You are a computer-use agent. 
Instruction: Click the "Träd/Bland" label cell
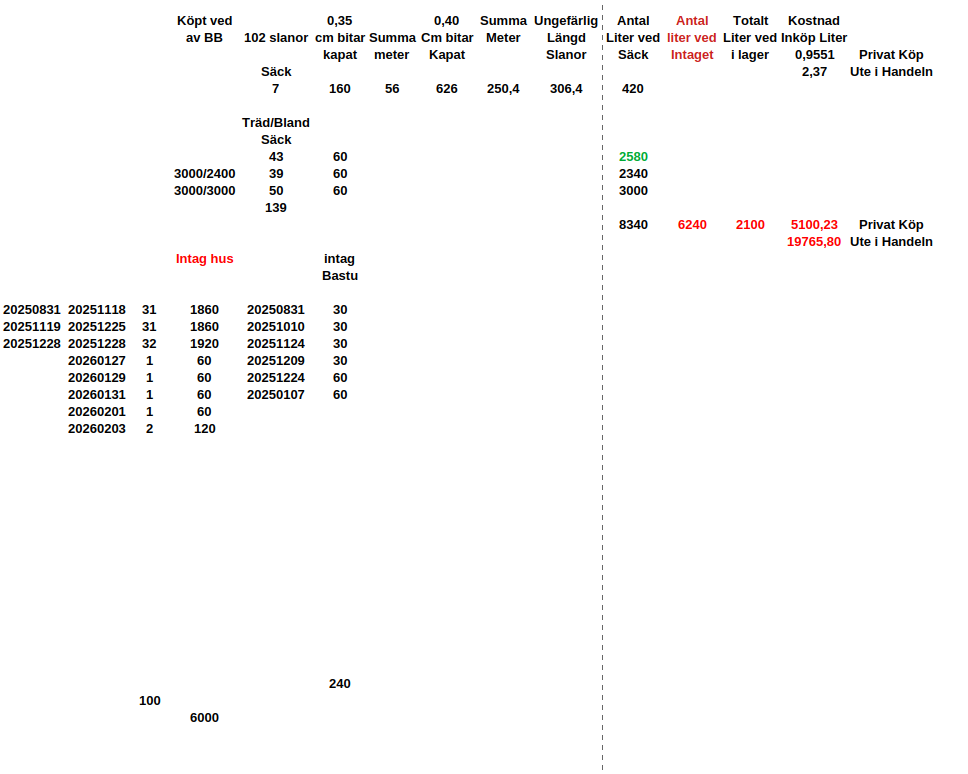click(x=276, y=123)
